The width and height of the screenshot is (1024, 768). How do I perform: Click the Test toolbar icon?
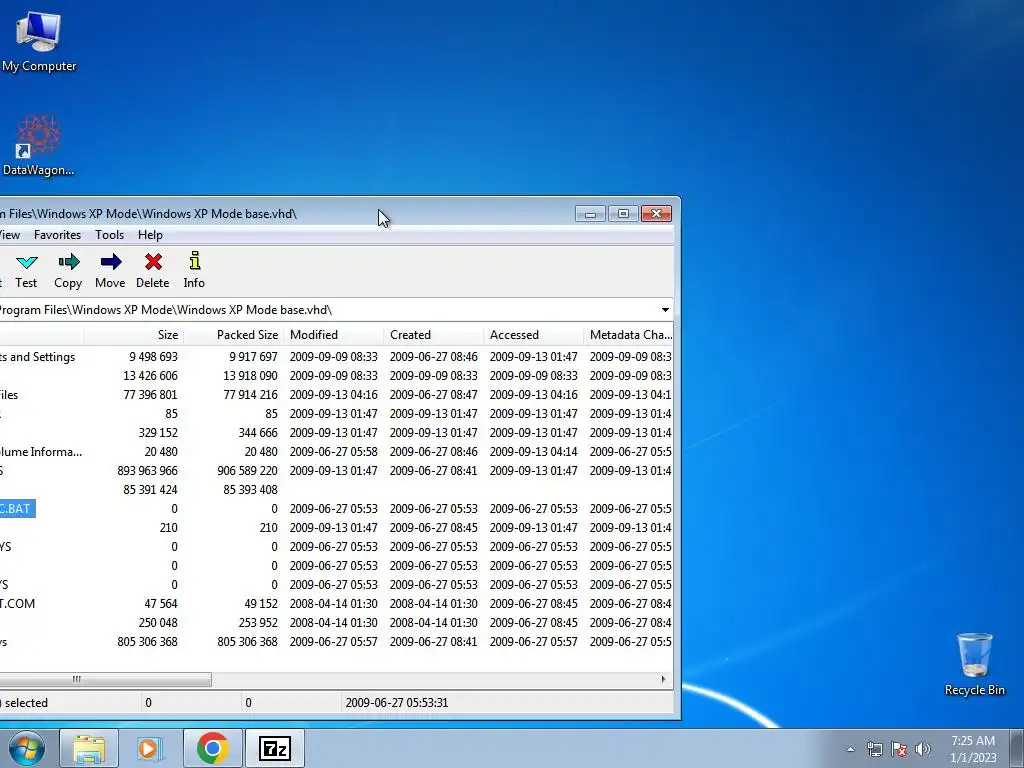26,270
